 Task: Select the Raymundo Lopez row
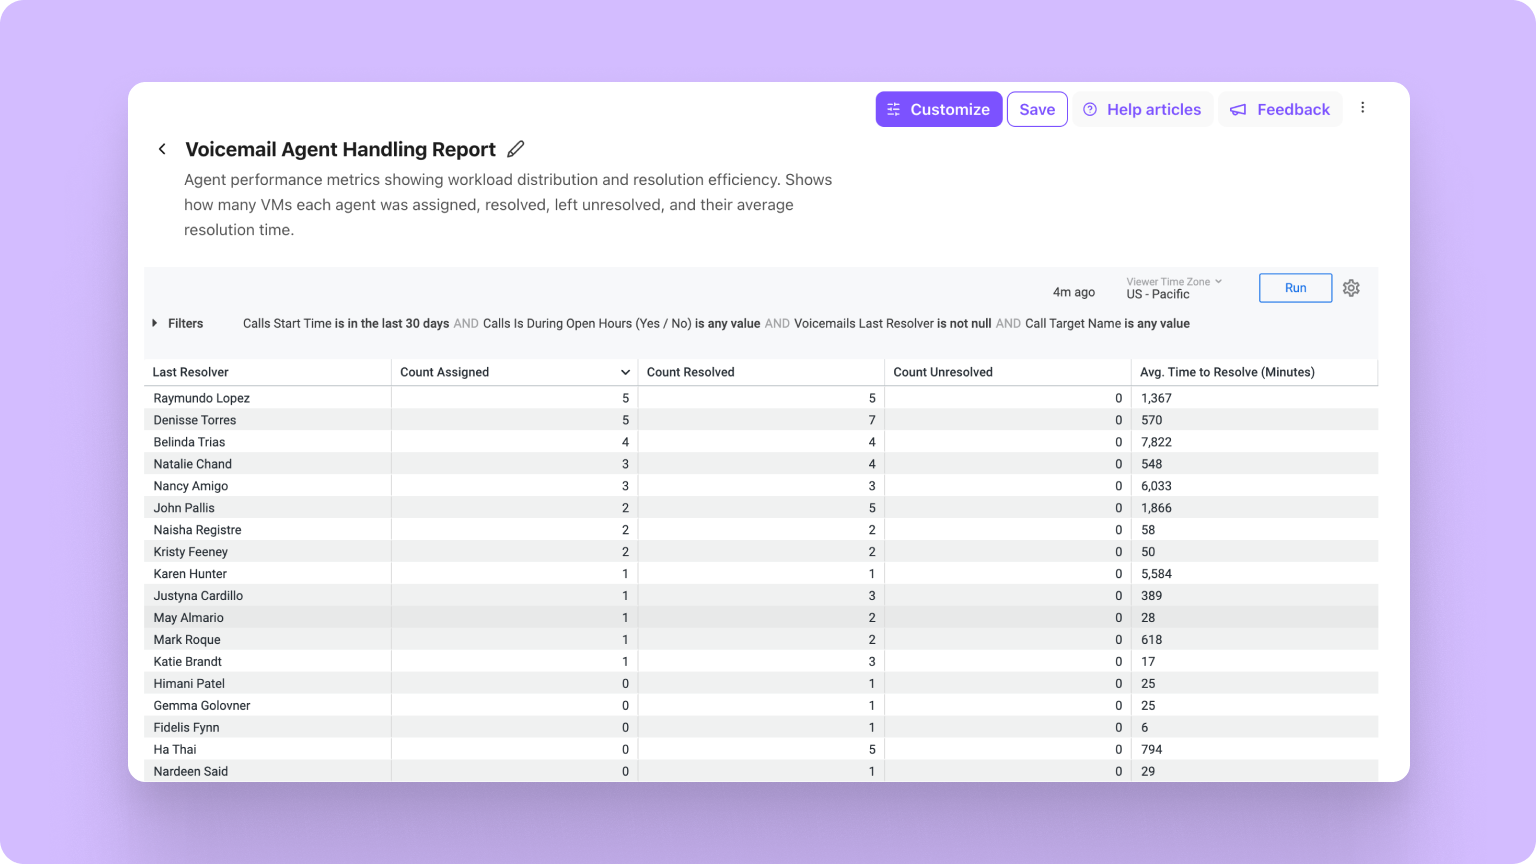[x=201, y=397]
